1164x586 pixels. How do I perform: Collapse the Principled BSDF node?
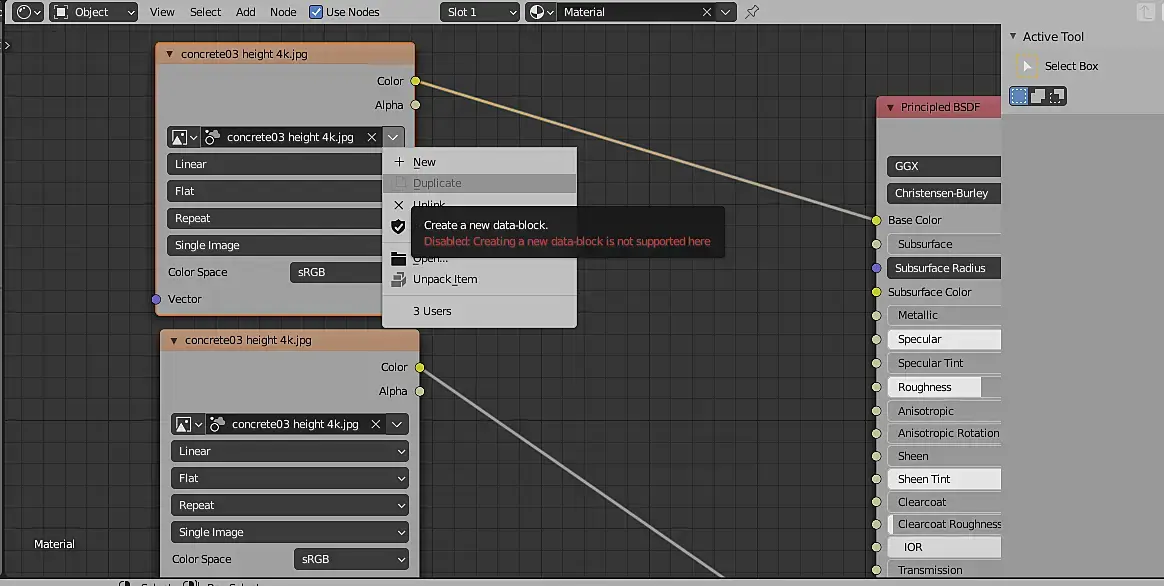pos(890,108)
